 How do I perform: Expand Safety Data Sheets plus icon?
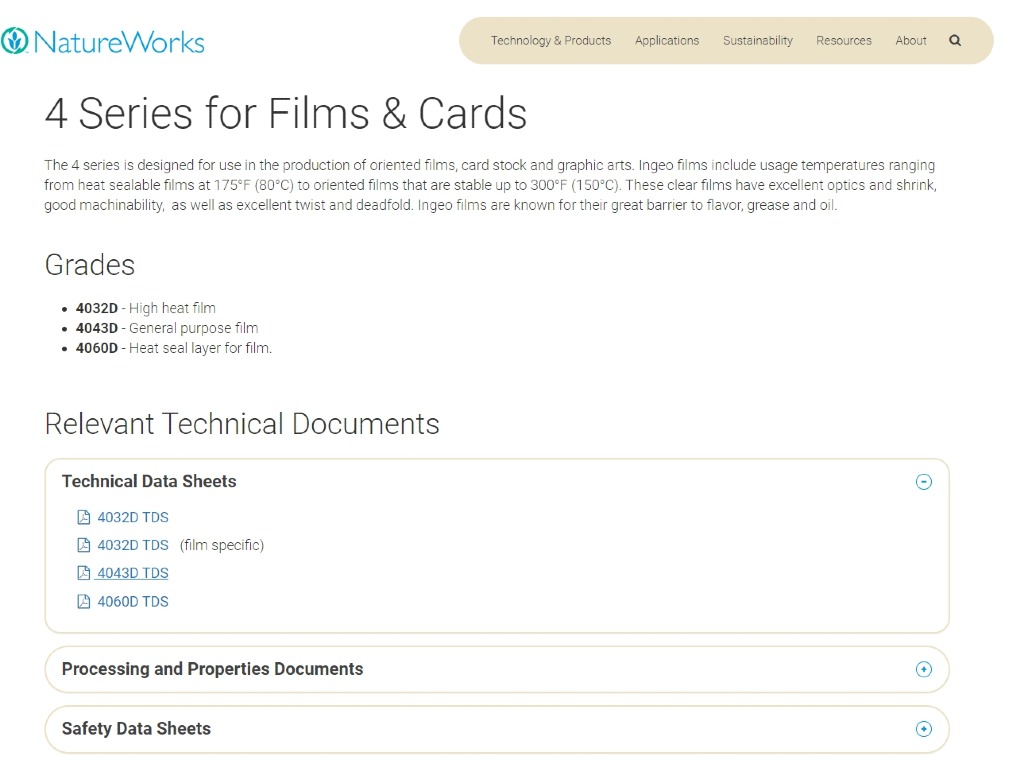point(924,729)
